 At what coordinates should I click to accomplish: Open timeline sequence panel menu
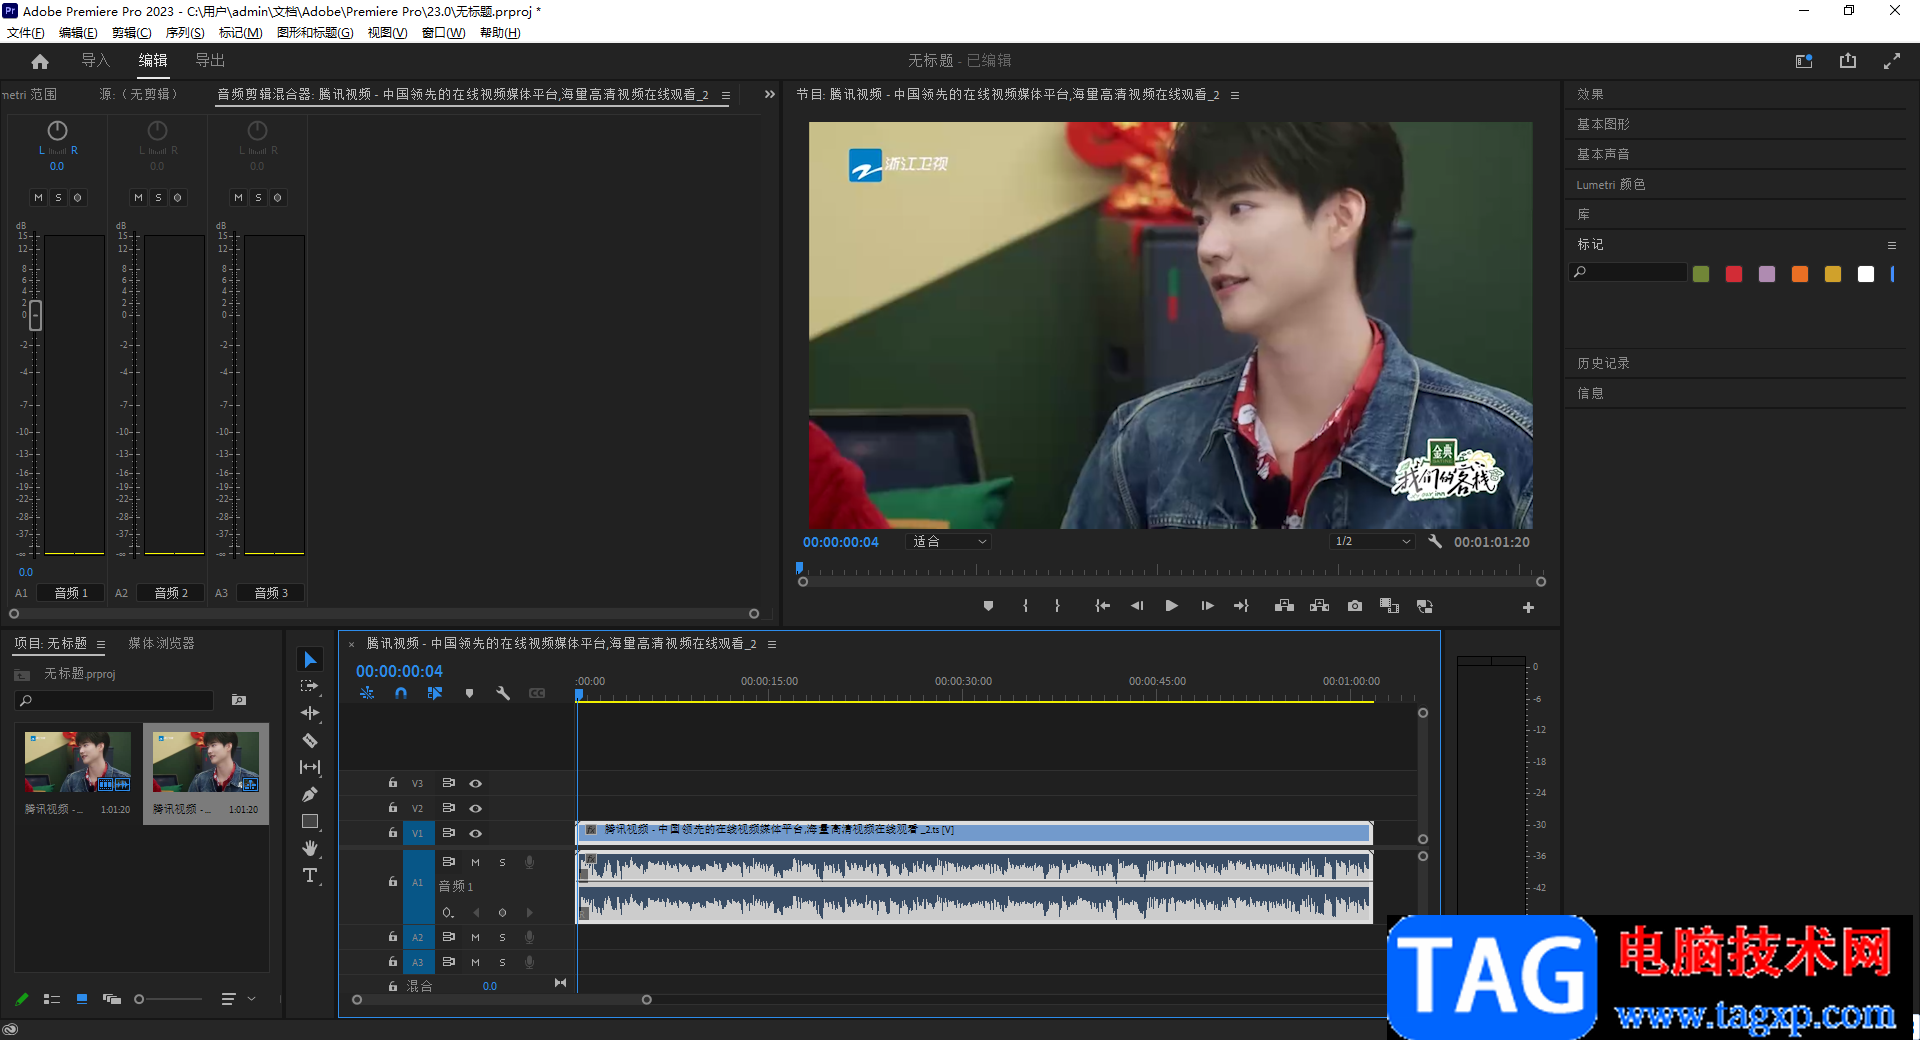click(x=772, y=644)
